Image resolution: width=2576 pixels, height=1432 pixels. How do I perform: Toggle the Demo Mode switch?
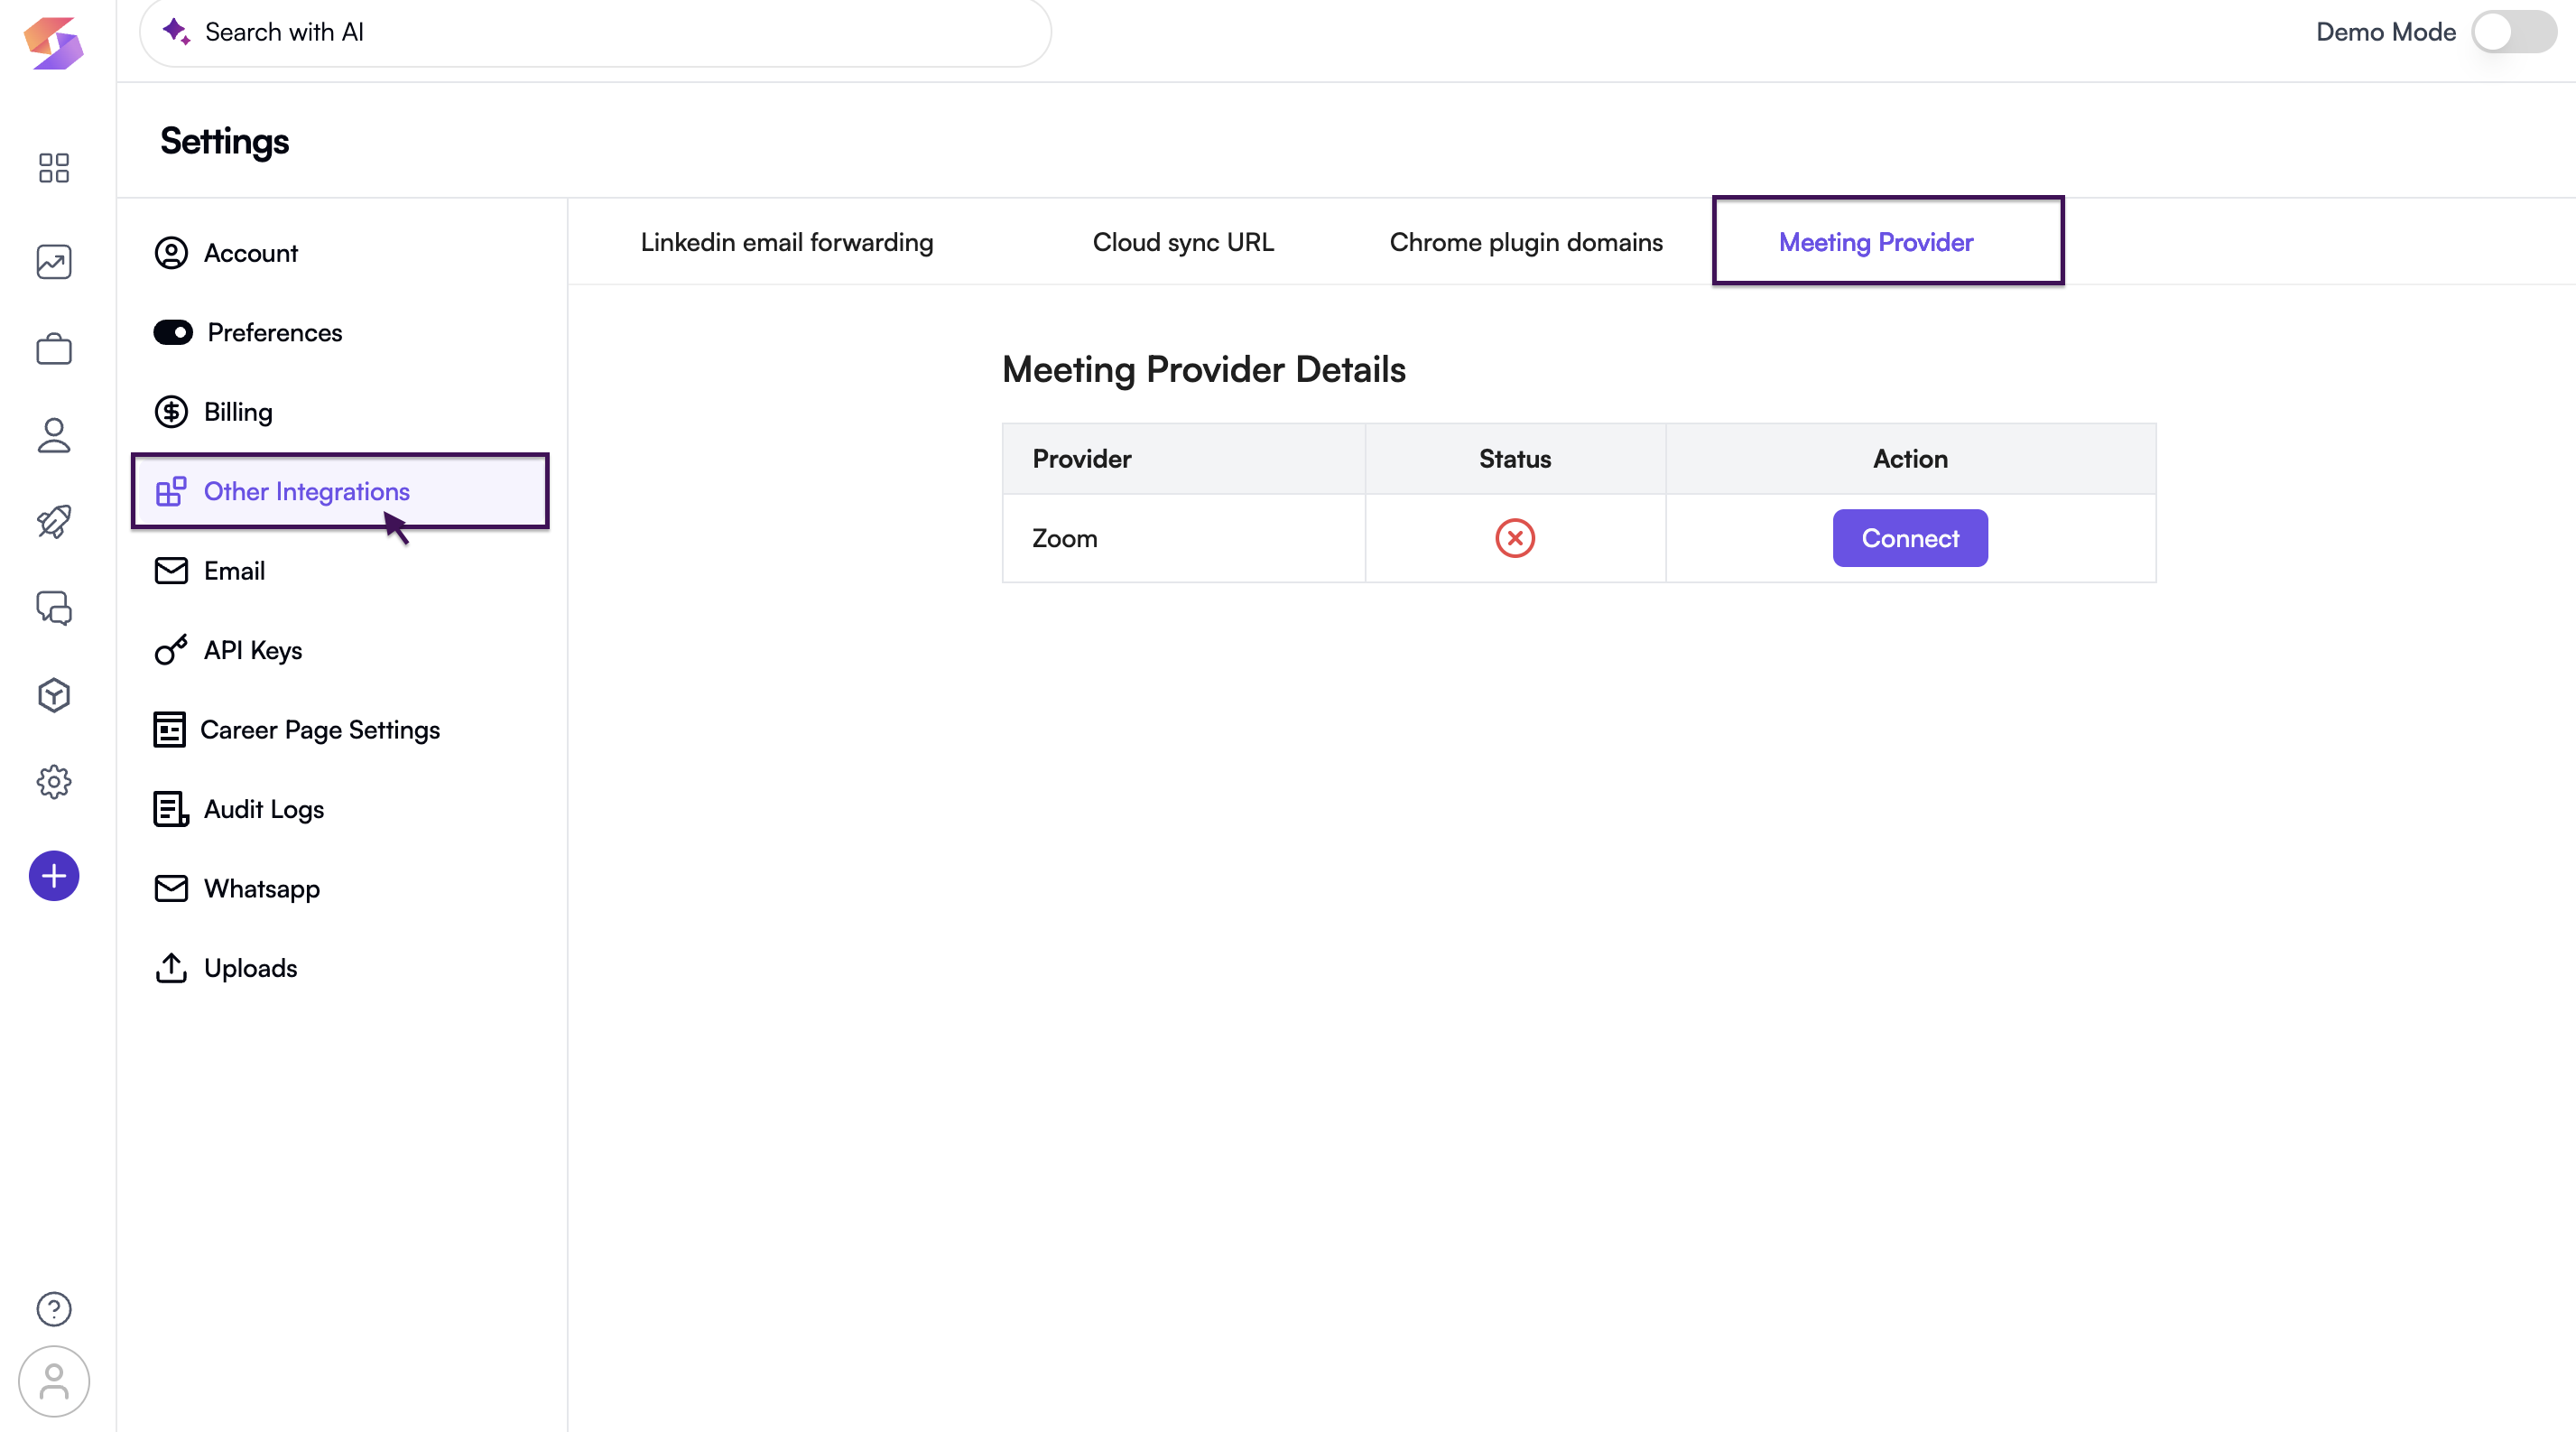pos(2514,32)
